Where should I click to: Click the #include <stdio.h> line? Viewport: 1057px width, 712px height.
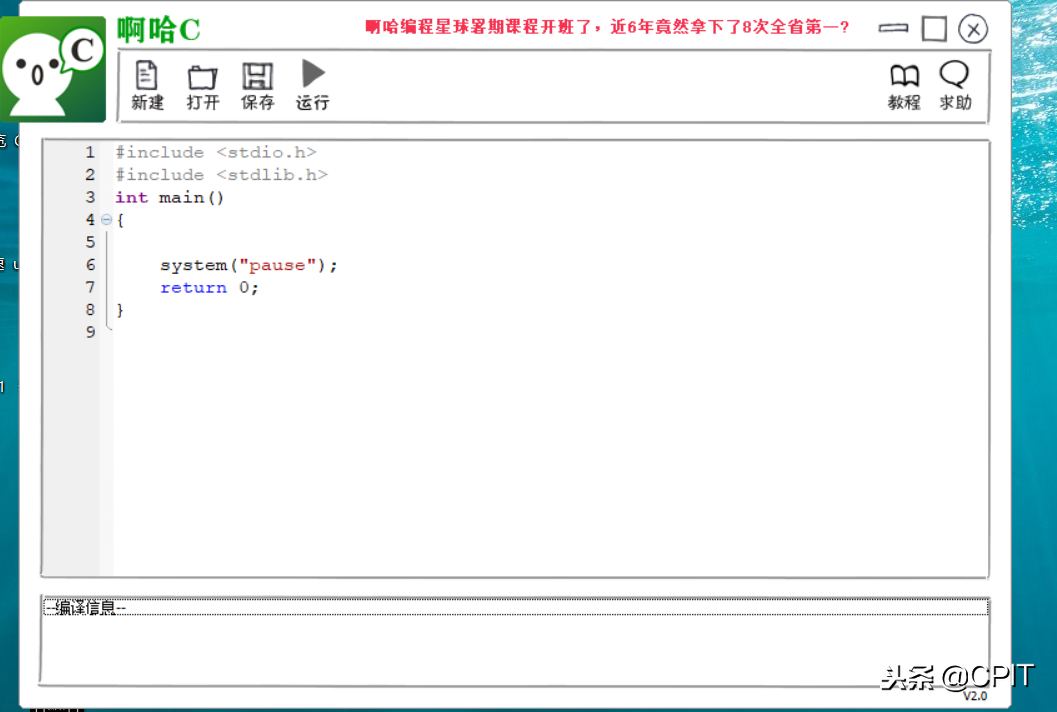216,152
